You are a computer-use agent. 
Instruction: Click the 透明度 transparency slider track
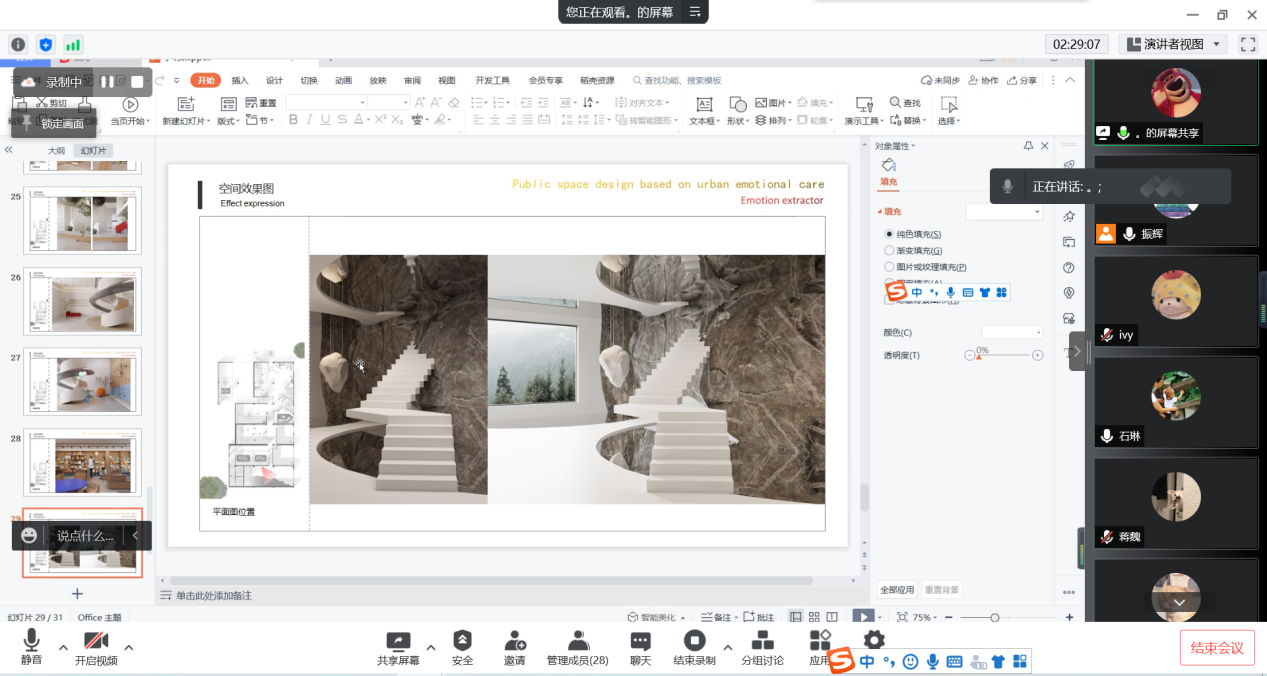point(1003,355)
